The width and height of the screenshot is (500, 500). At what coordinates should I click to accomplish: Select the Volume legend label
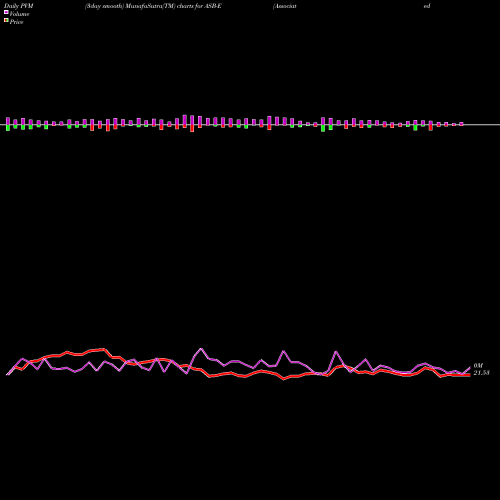[x=19, y=14]
